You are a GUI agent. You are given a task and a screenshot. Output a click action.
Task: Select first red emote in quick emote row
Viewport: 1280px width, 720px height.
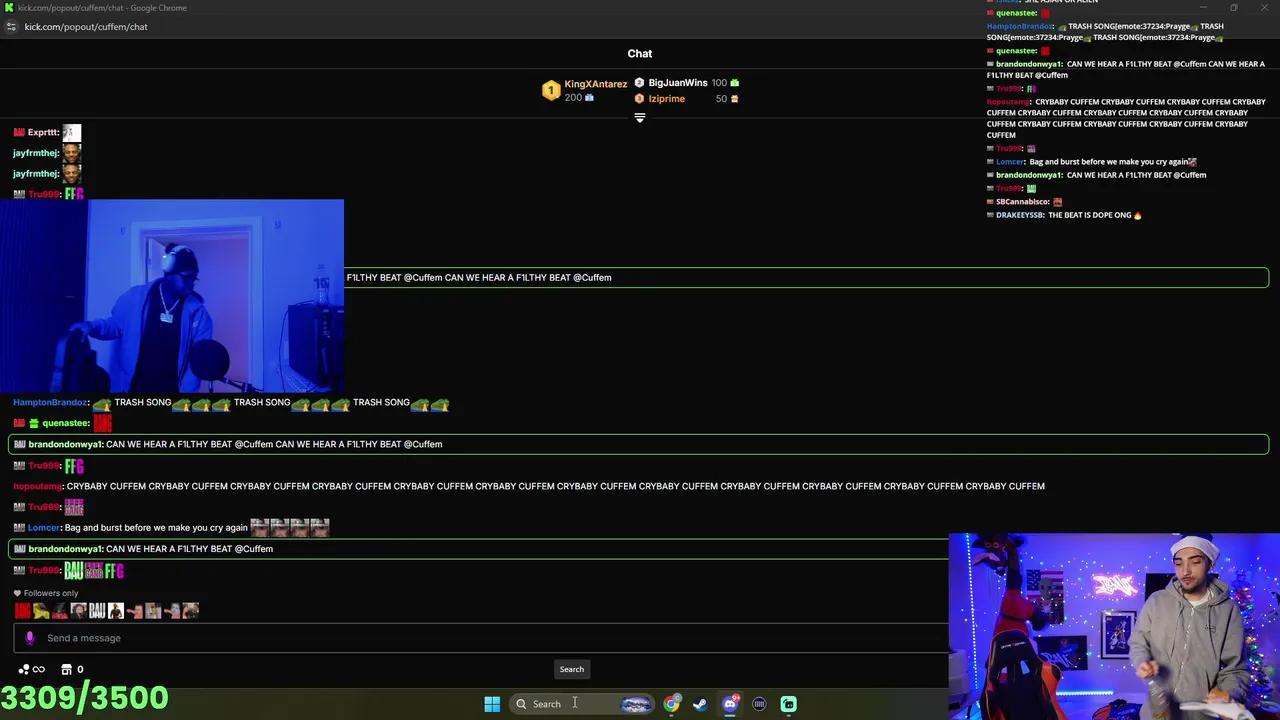(22, 610)
